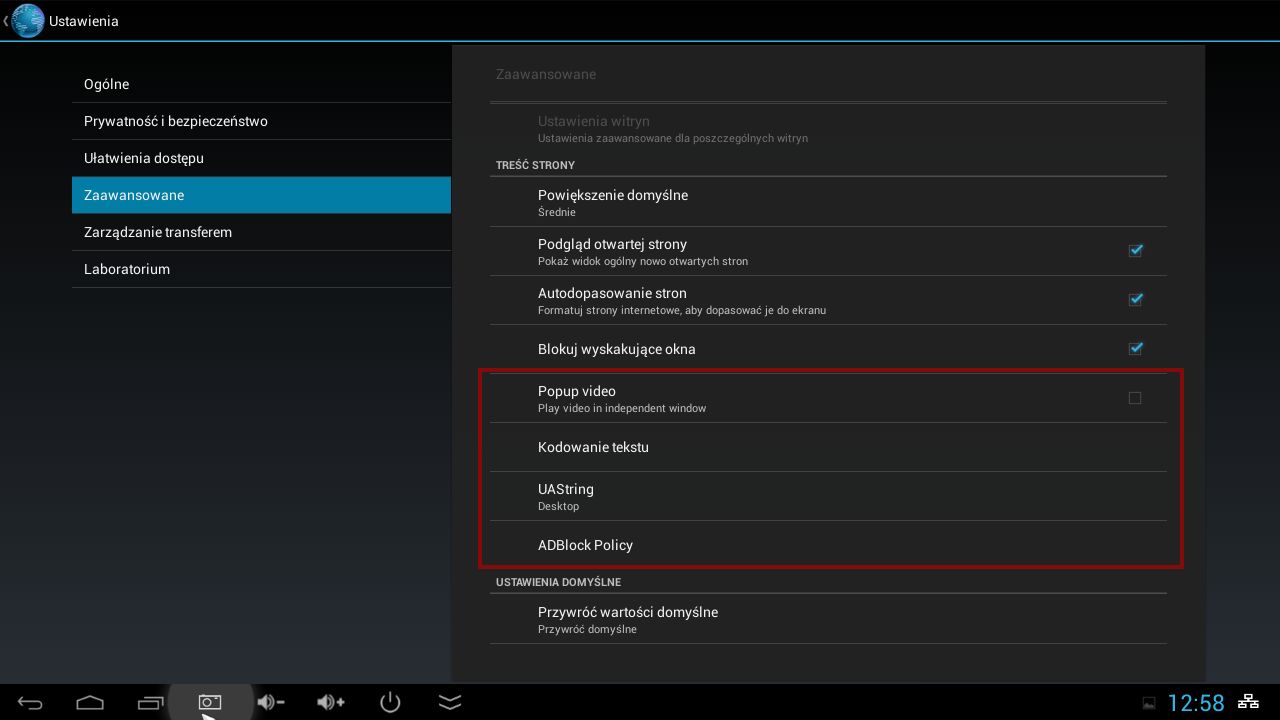Click the 12:58 clock in status area
Image resolution: width=1280 pixels, height=720 pixels.
[x=1196, y=703]
